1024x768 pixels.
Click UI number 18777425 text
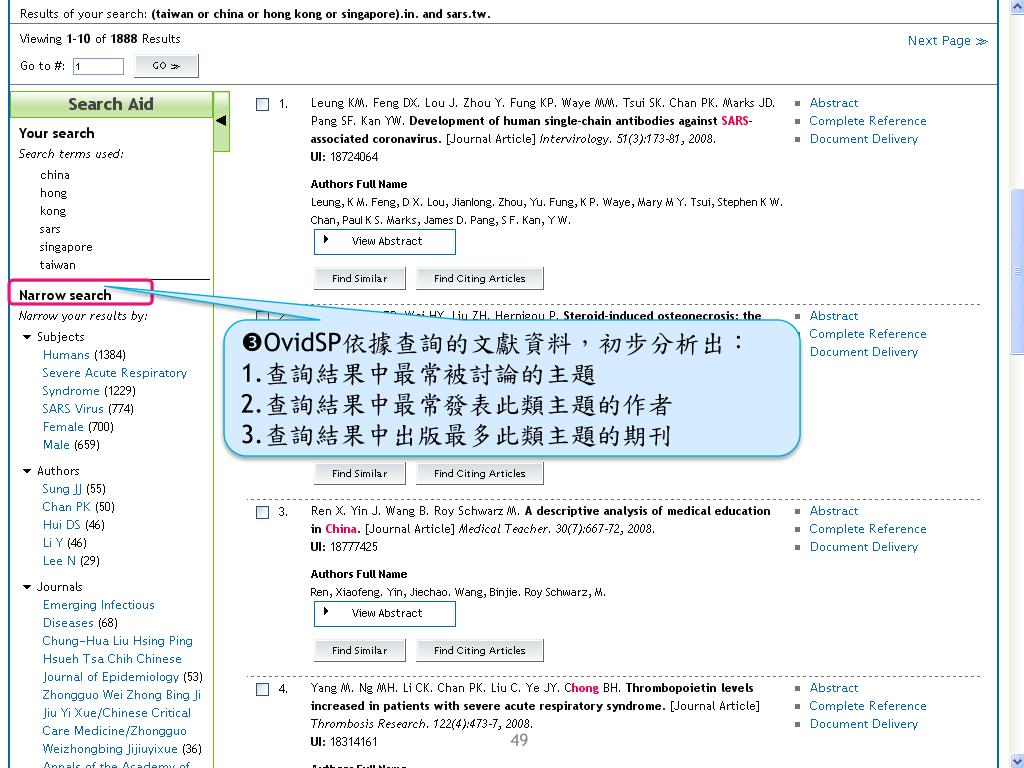click(354, 547)
